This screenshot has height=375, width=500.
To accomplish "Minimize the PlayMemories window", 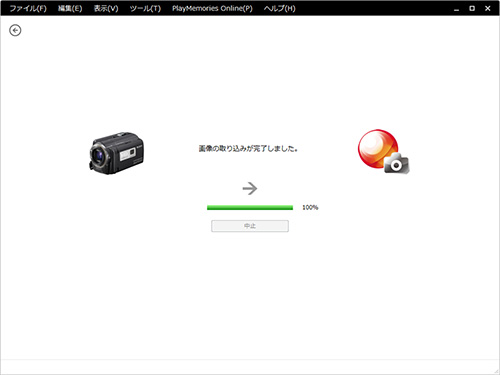I will coord(456,9).
